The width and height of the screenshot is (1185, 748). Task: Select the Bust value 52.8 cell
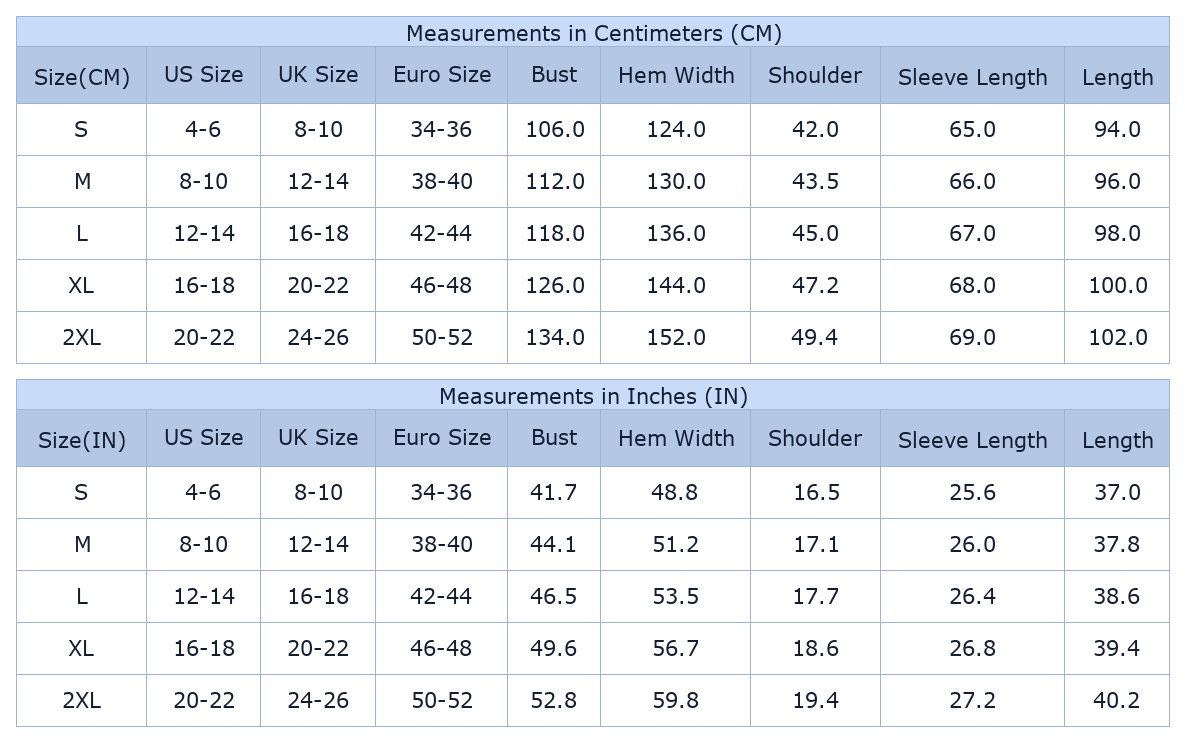coord(553,700)
